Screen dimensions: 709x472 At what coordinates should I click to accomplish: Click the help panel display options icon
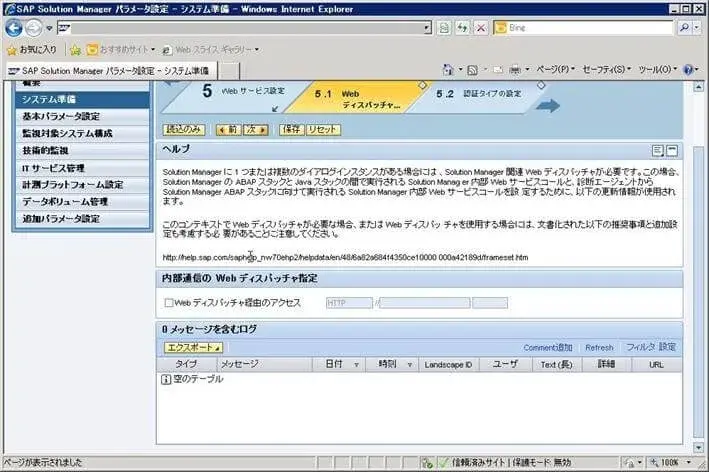click(657, 151)
